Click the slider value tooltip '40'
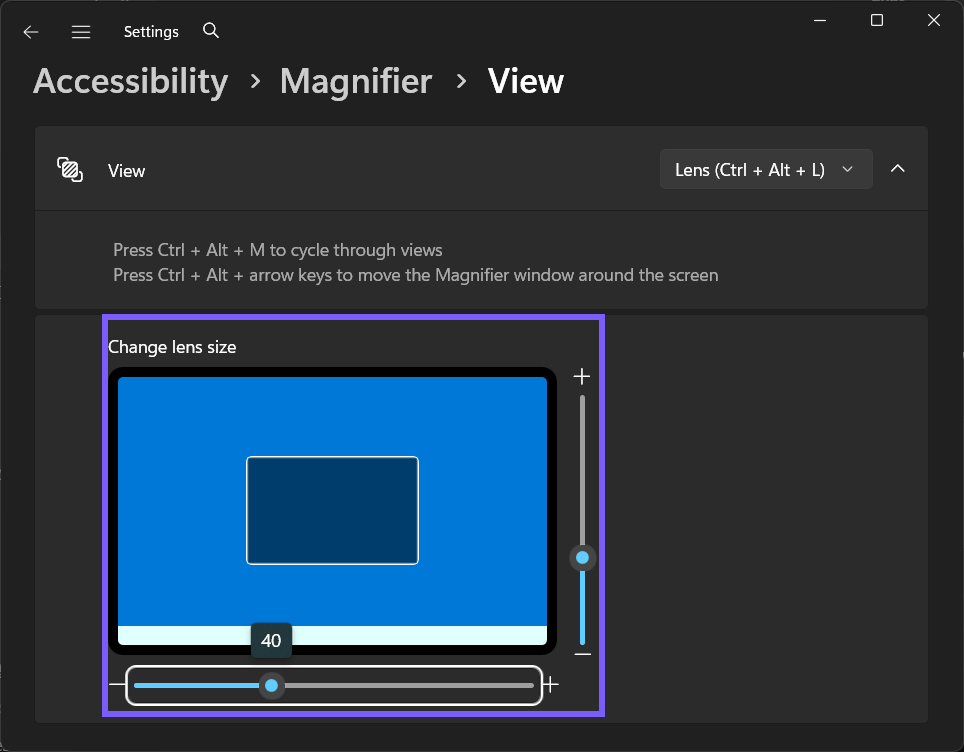 coord(271,640)
